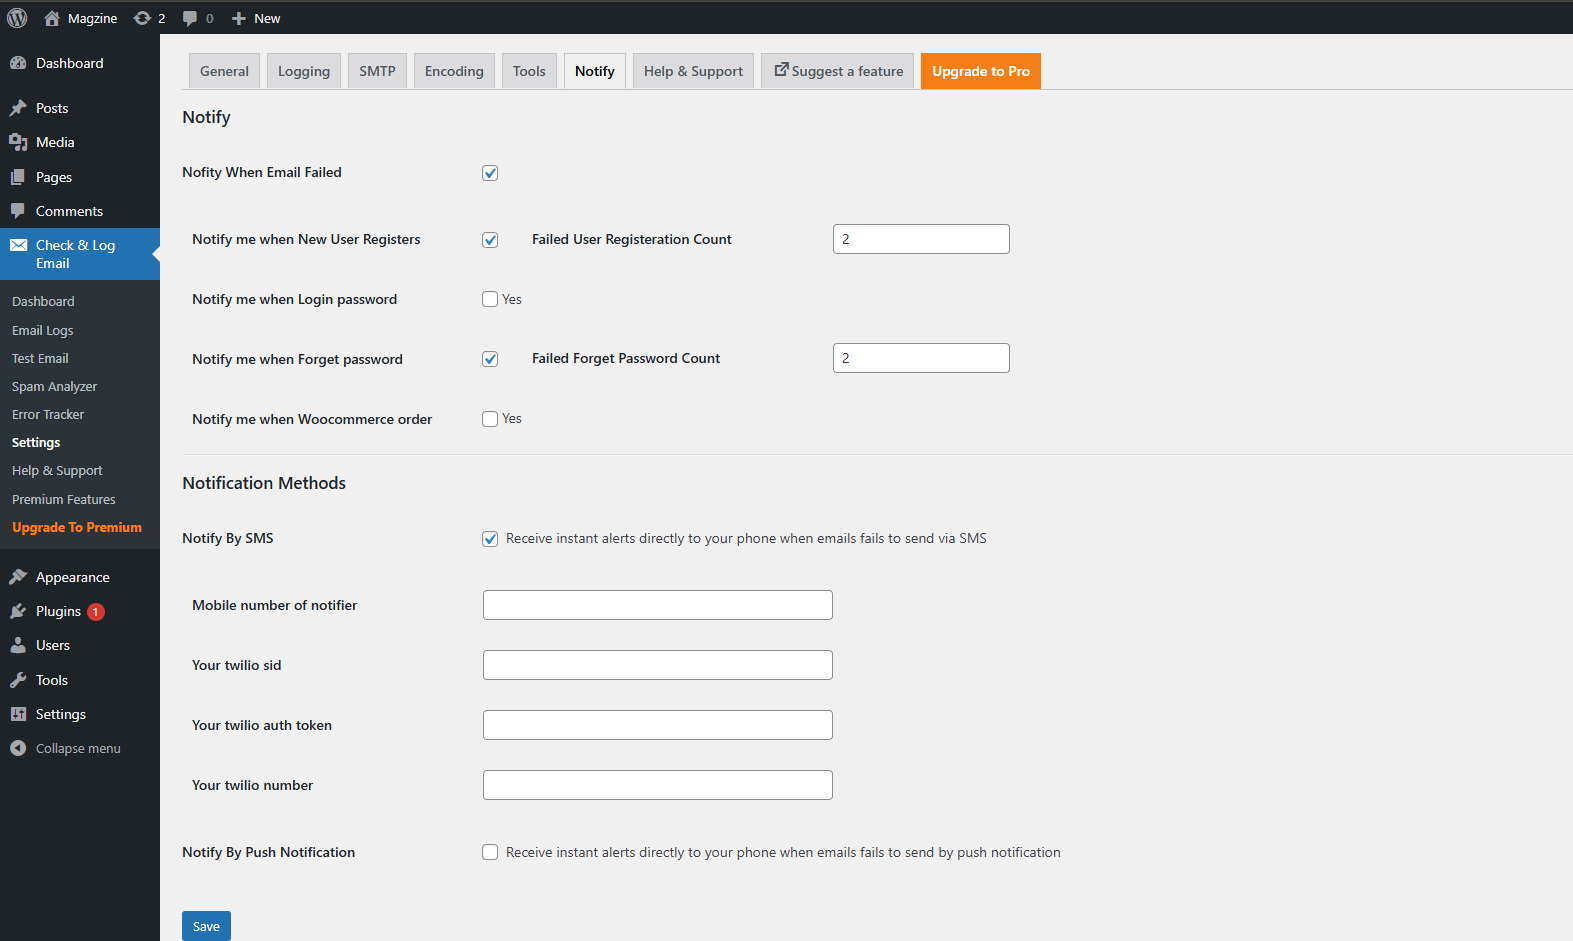The height and width of the screenshot is (941, 1573).
Task: Click the plus New icon
Action: [x=238, y=18]
